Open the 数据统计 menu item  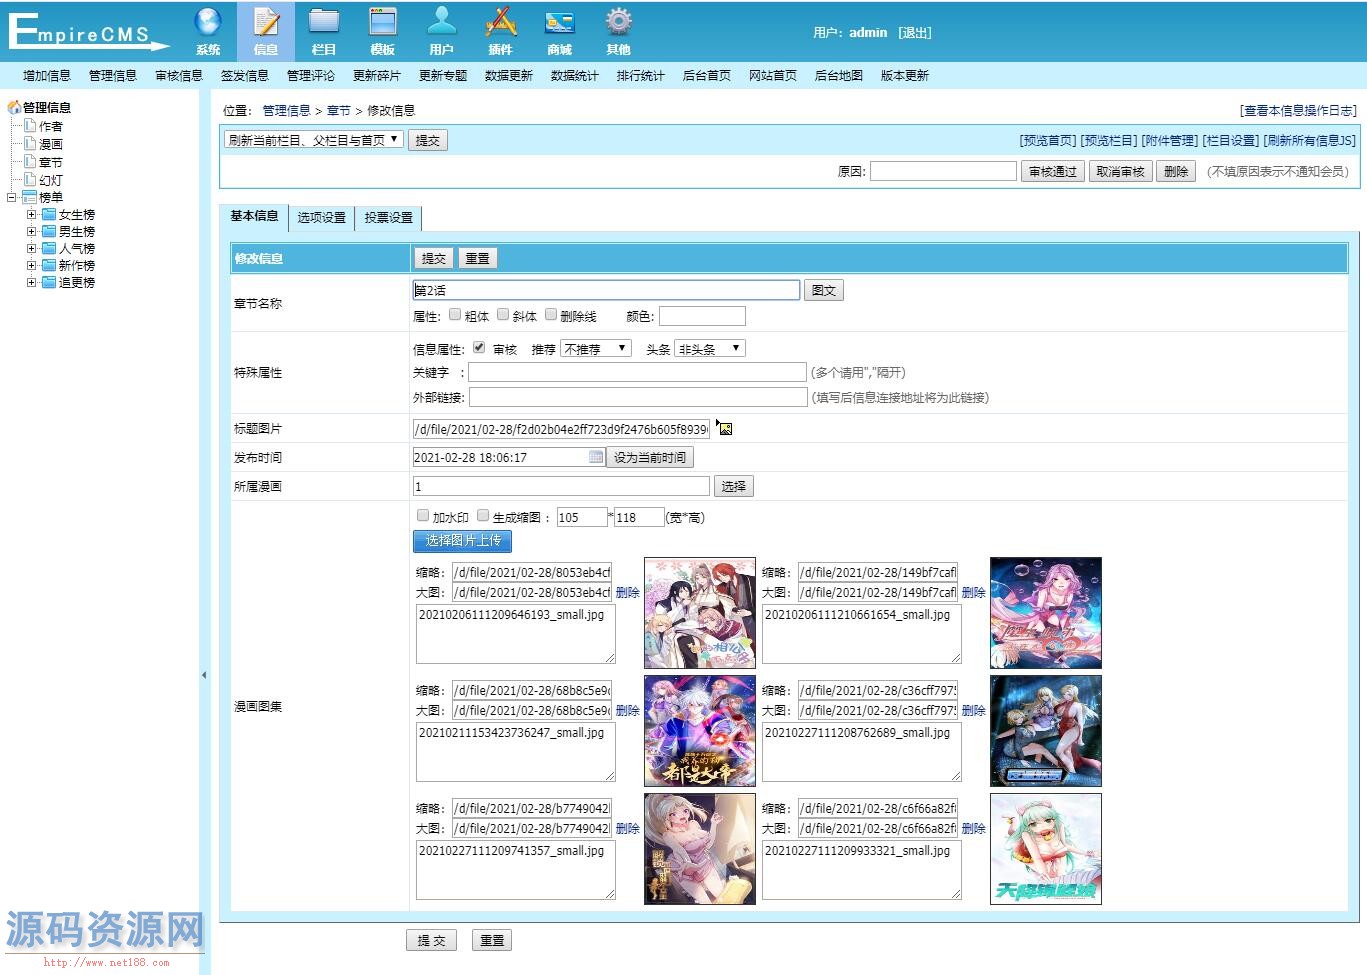click(575, 76)
